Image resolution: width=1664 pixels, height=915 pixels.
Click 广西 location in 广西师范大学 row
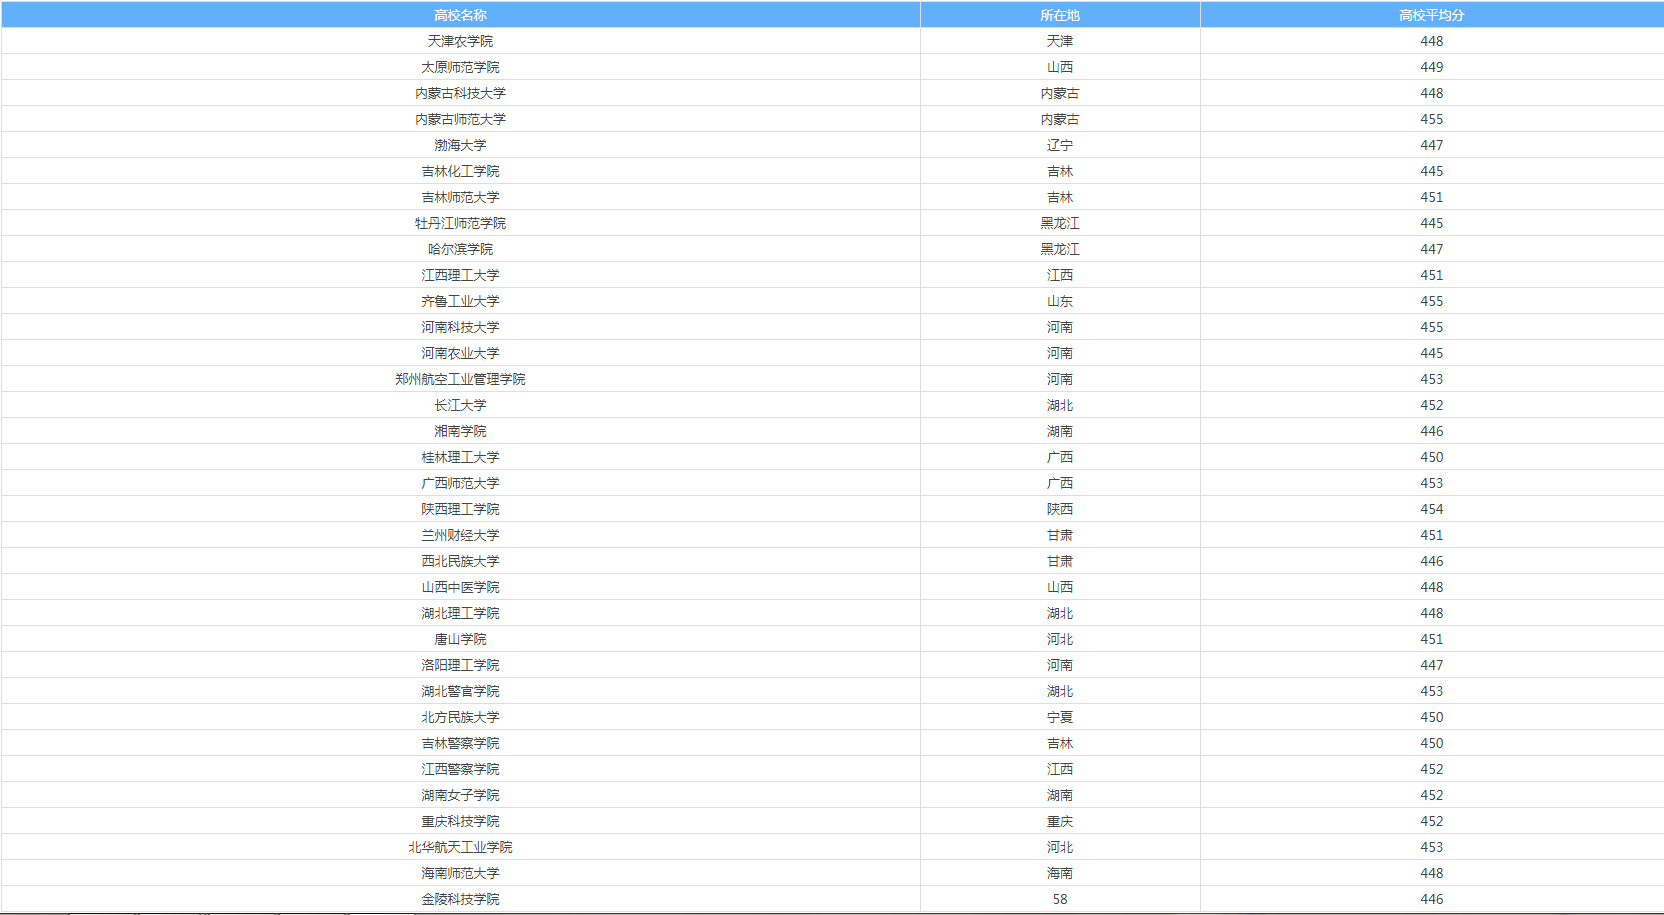click(1060, 483)
